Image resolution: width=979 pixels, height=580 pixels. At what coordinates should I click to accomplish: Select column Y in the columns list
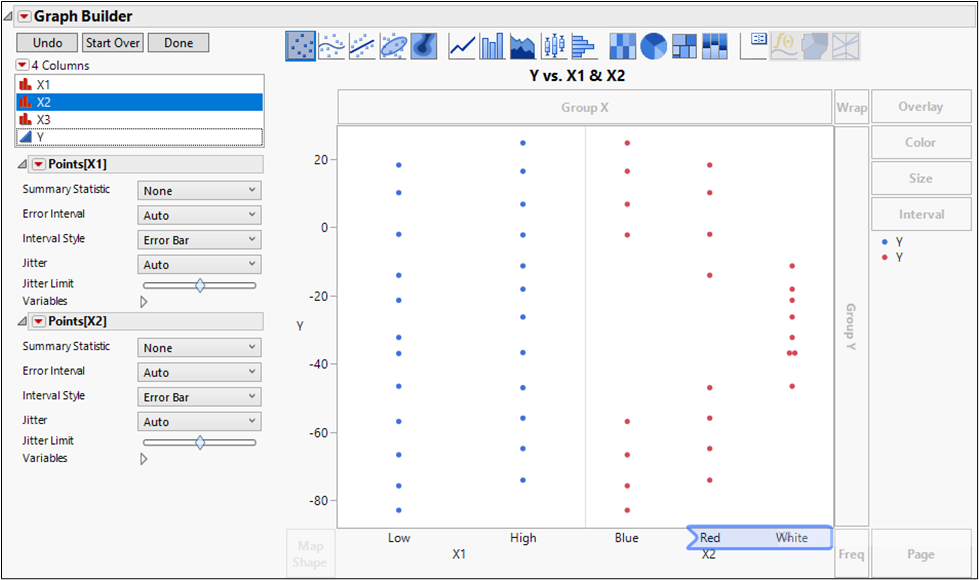coord(139,137)
